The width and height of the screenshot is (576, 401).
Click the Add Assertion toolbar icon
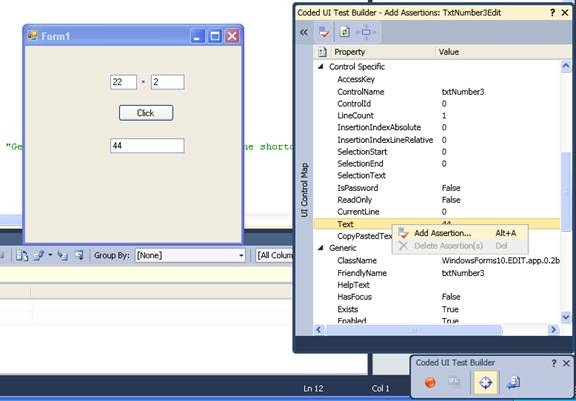(324, 32)
